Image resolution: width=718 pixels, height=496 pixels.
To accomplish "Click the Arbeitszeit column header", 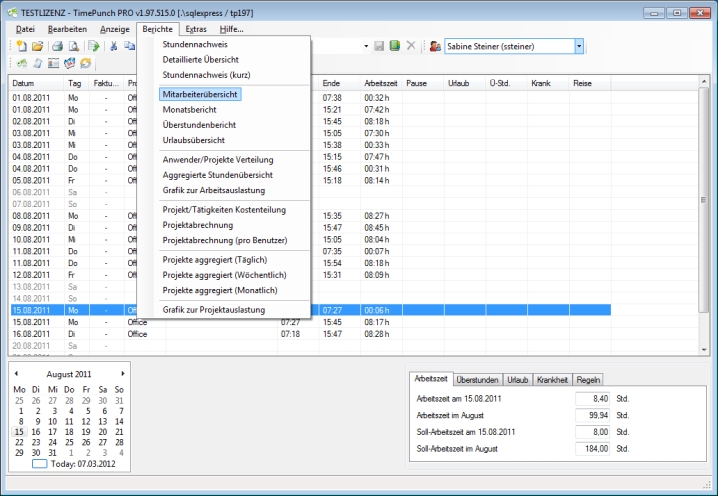I will click(381, 83).
